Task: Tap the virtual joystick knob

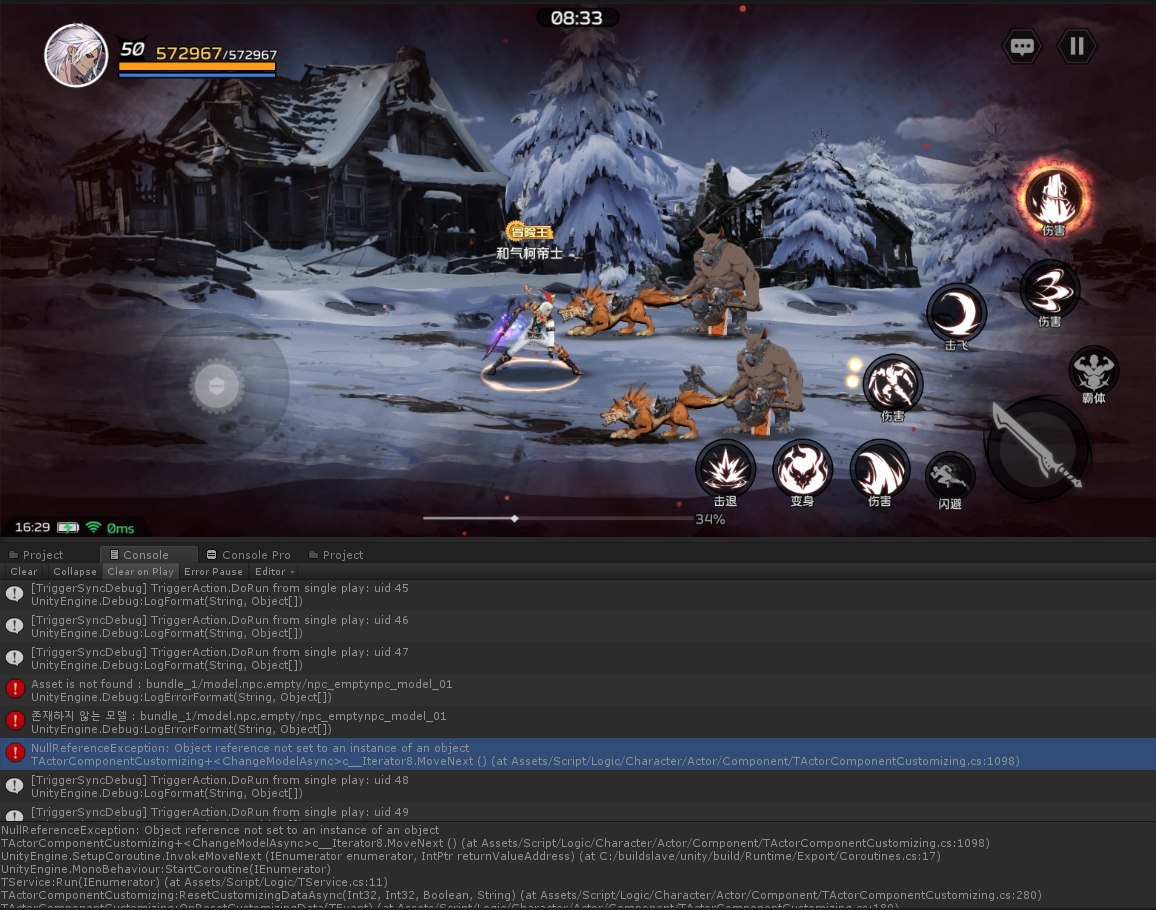Action: click(x=216, y=386)
